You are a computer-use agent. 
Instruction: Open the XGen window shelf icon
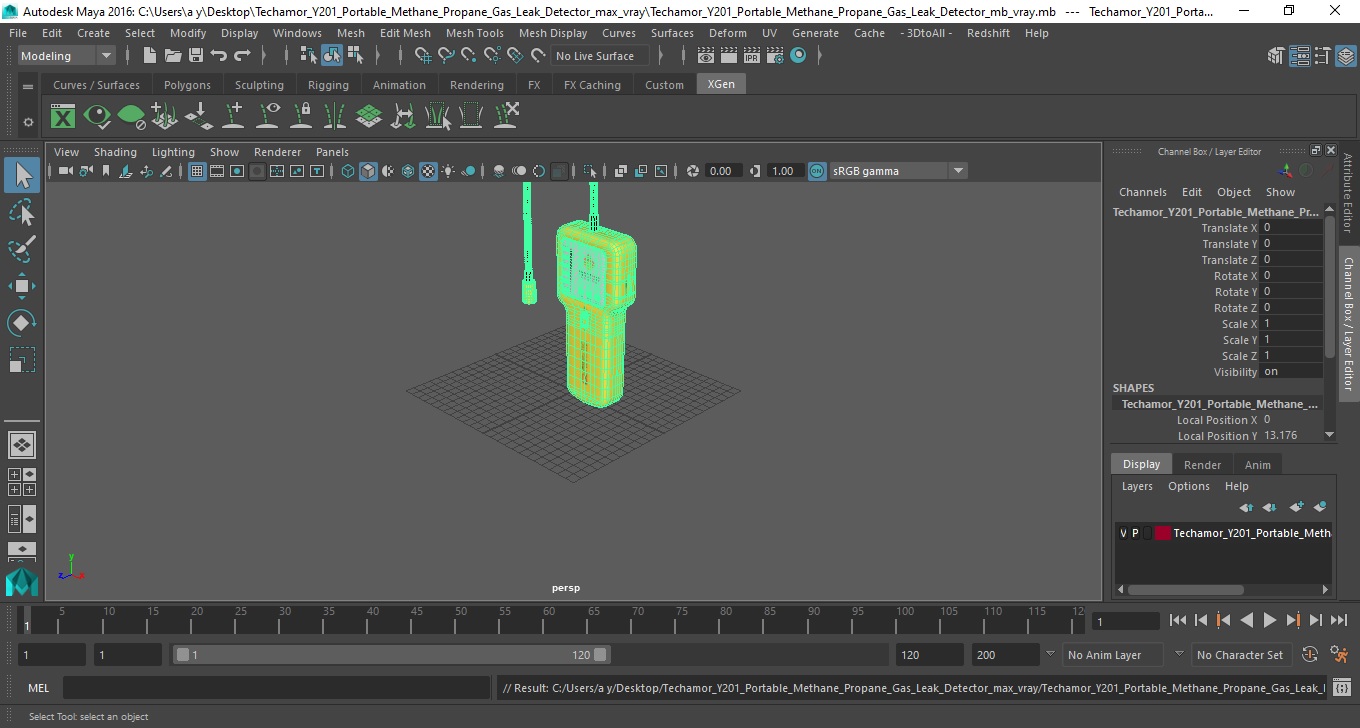(x=63, y=117)
